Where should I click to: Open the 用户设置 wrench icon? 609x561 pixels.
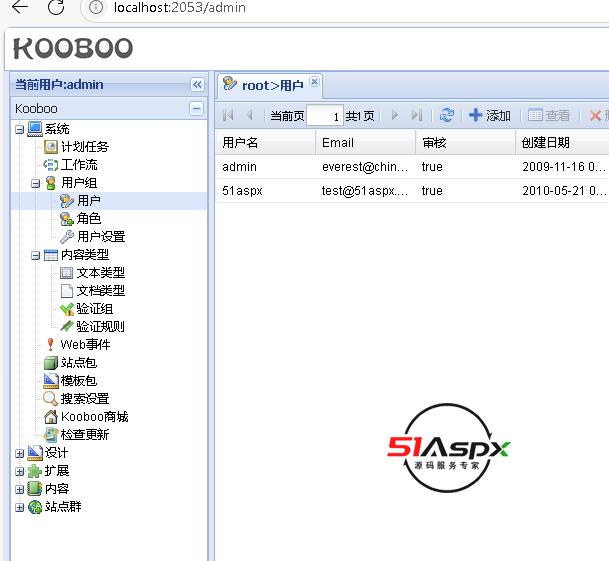pos(66,237)
